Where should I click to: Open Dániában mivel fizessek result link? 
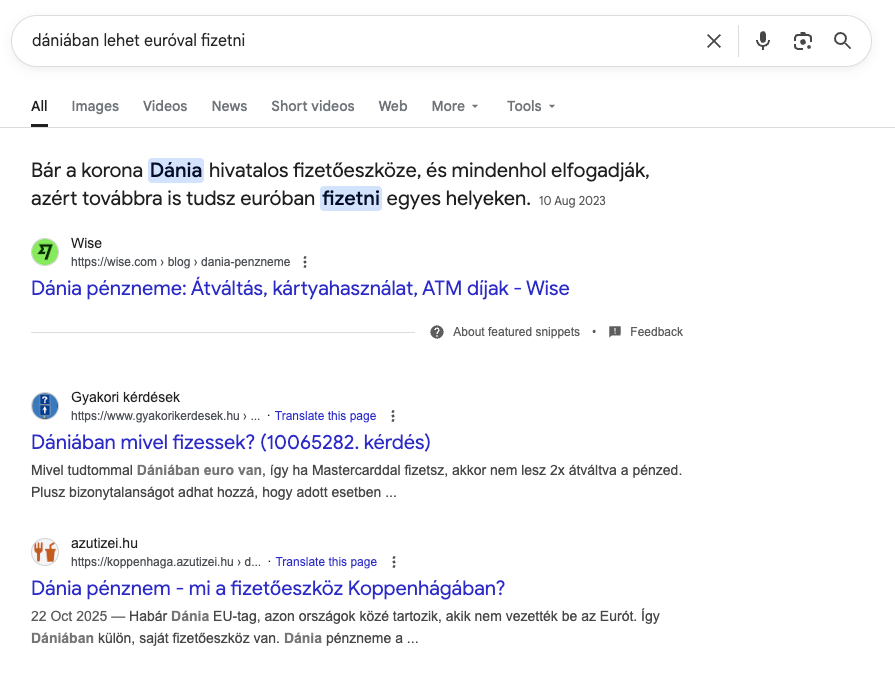[231, 442]
